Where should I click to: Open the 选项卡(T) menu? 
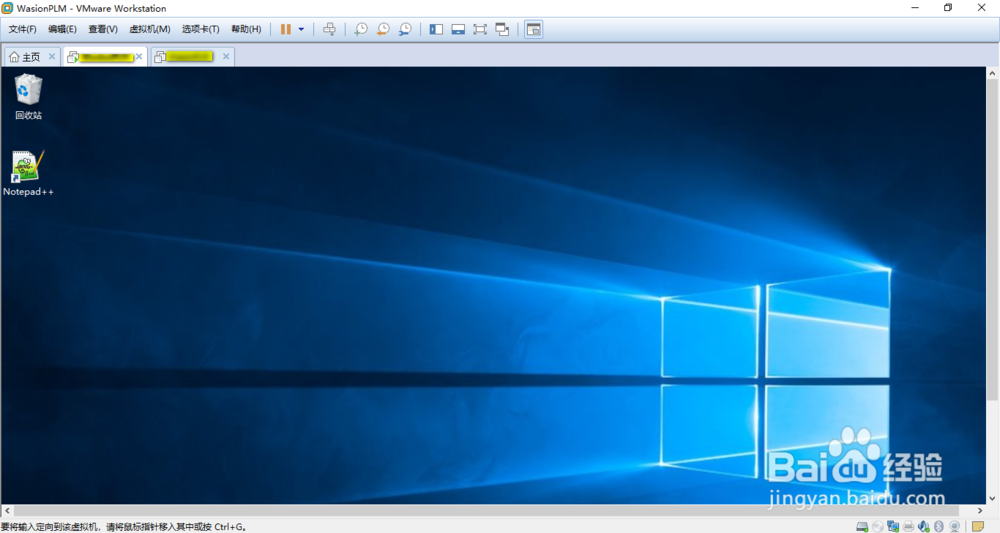point(200,29)
